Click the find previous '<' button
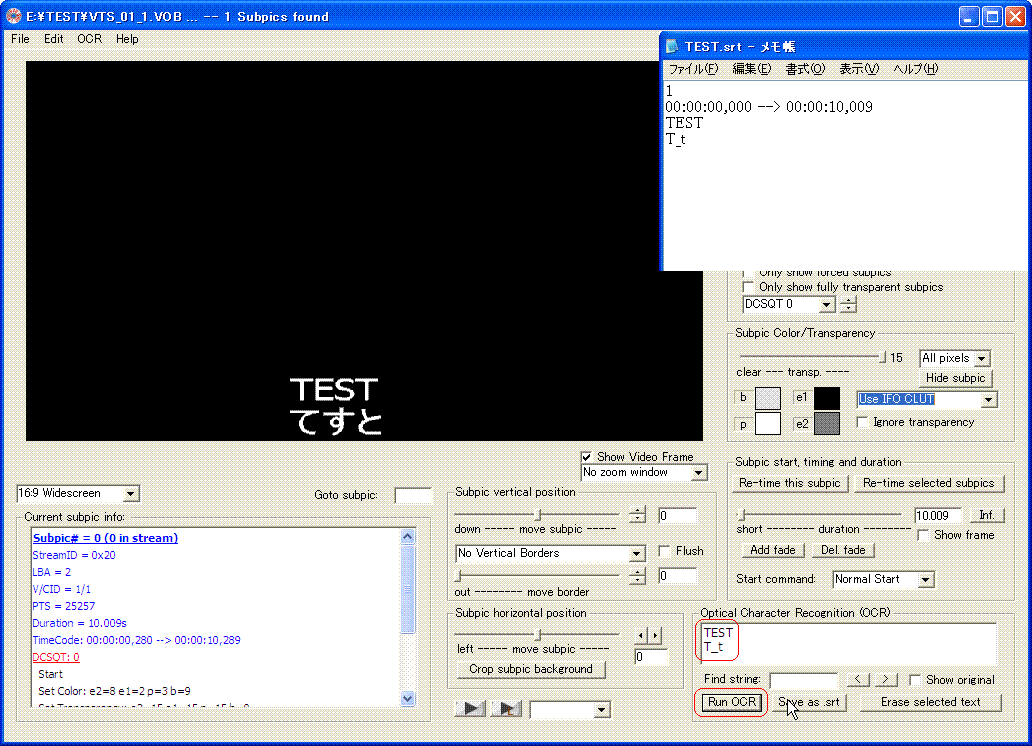 [858, 679]
